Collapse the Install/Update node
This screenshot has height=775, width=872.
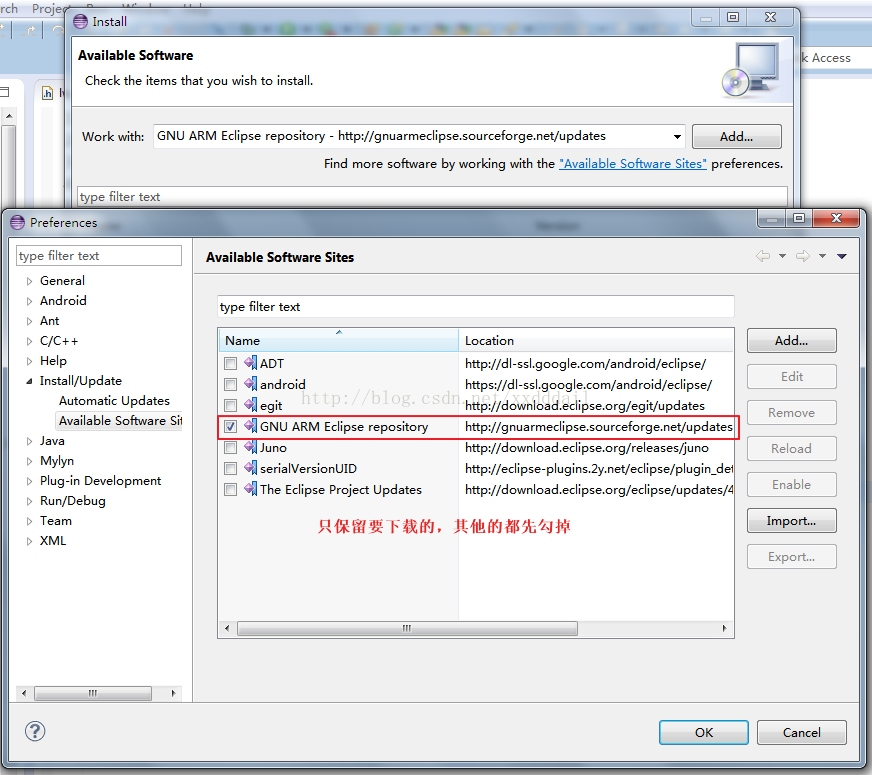29,381
